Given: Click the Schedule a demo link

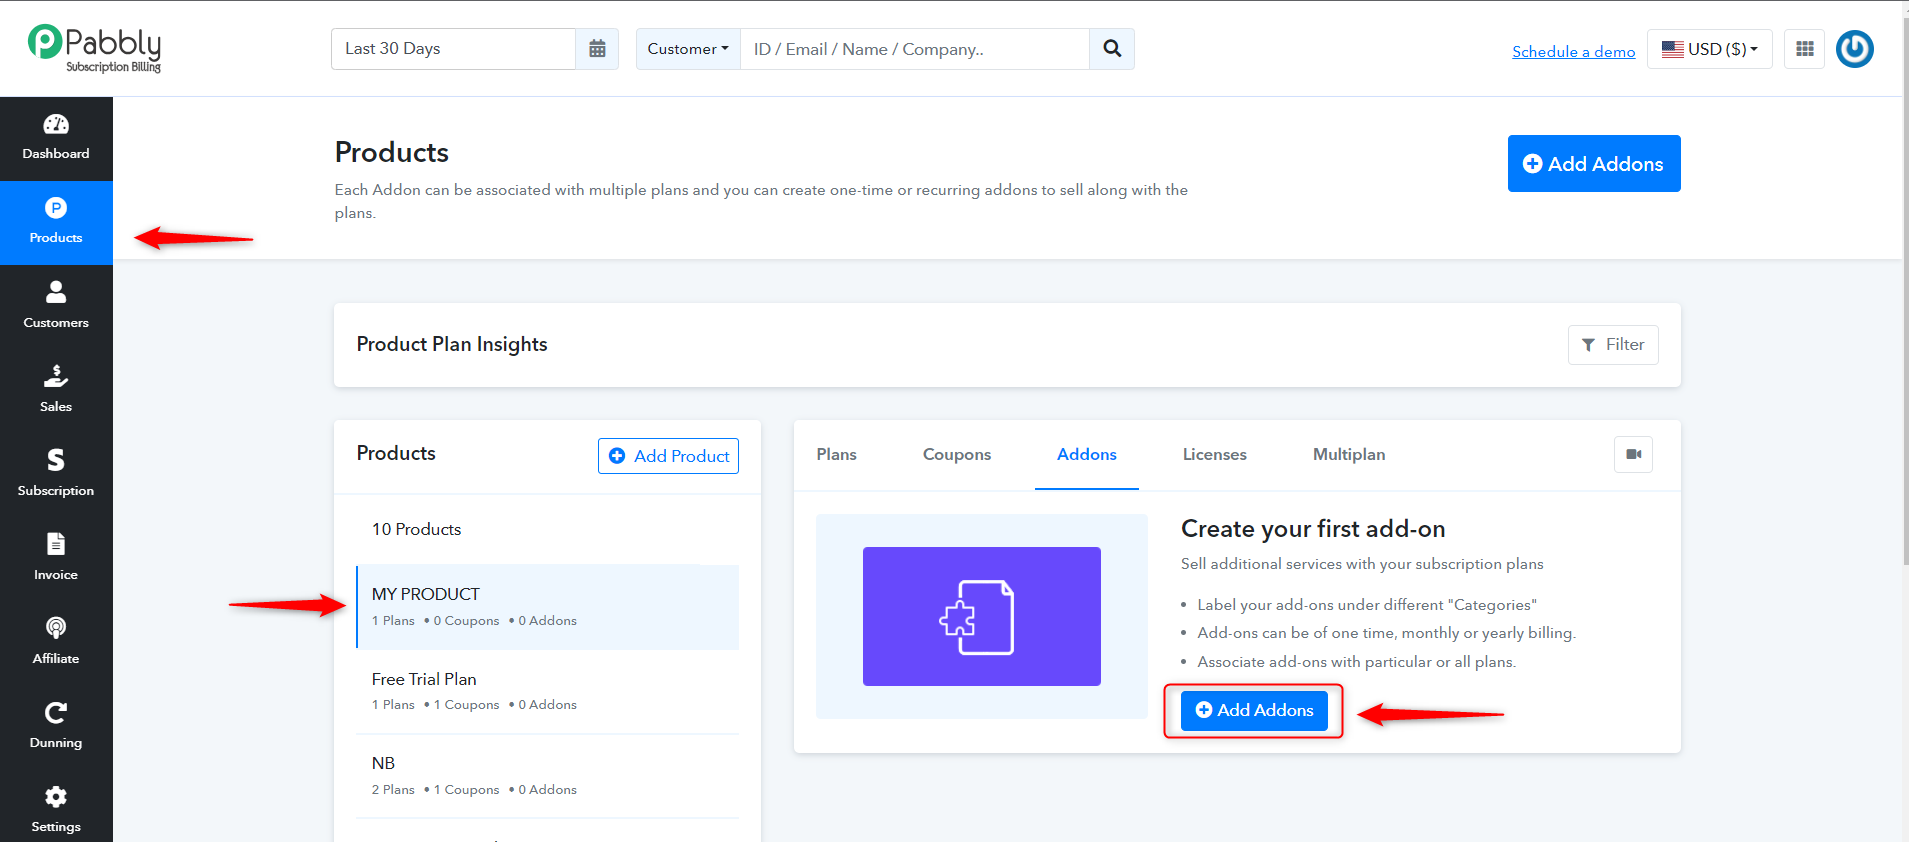Looking at the screenshot, I should click(x=1574, y=51).
